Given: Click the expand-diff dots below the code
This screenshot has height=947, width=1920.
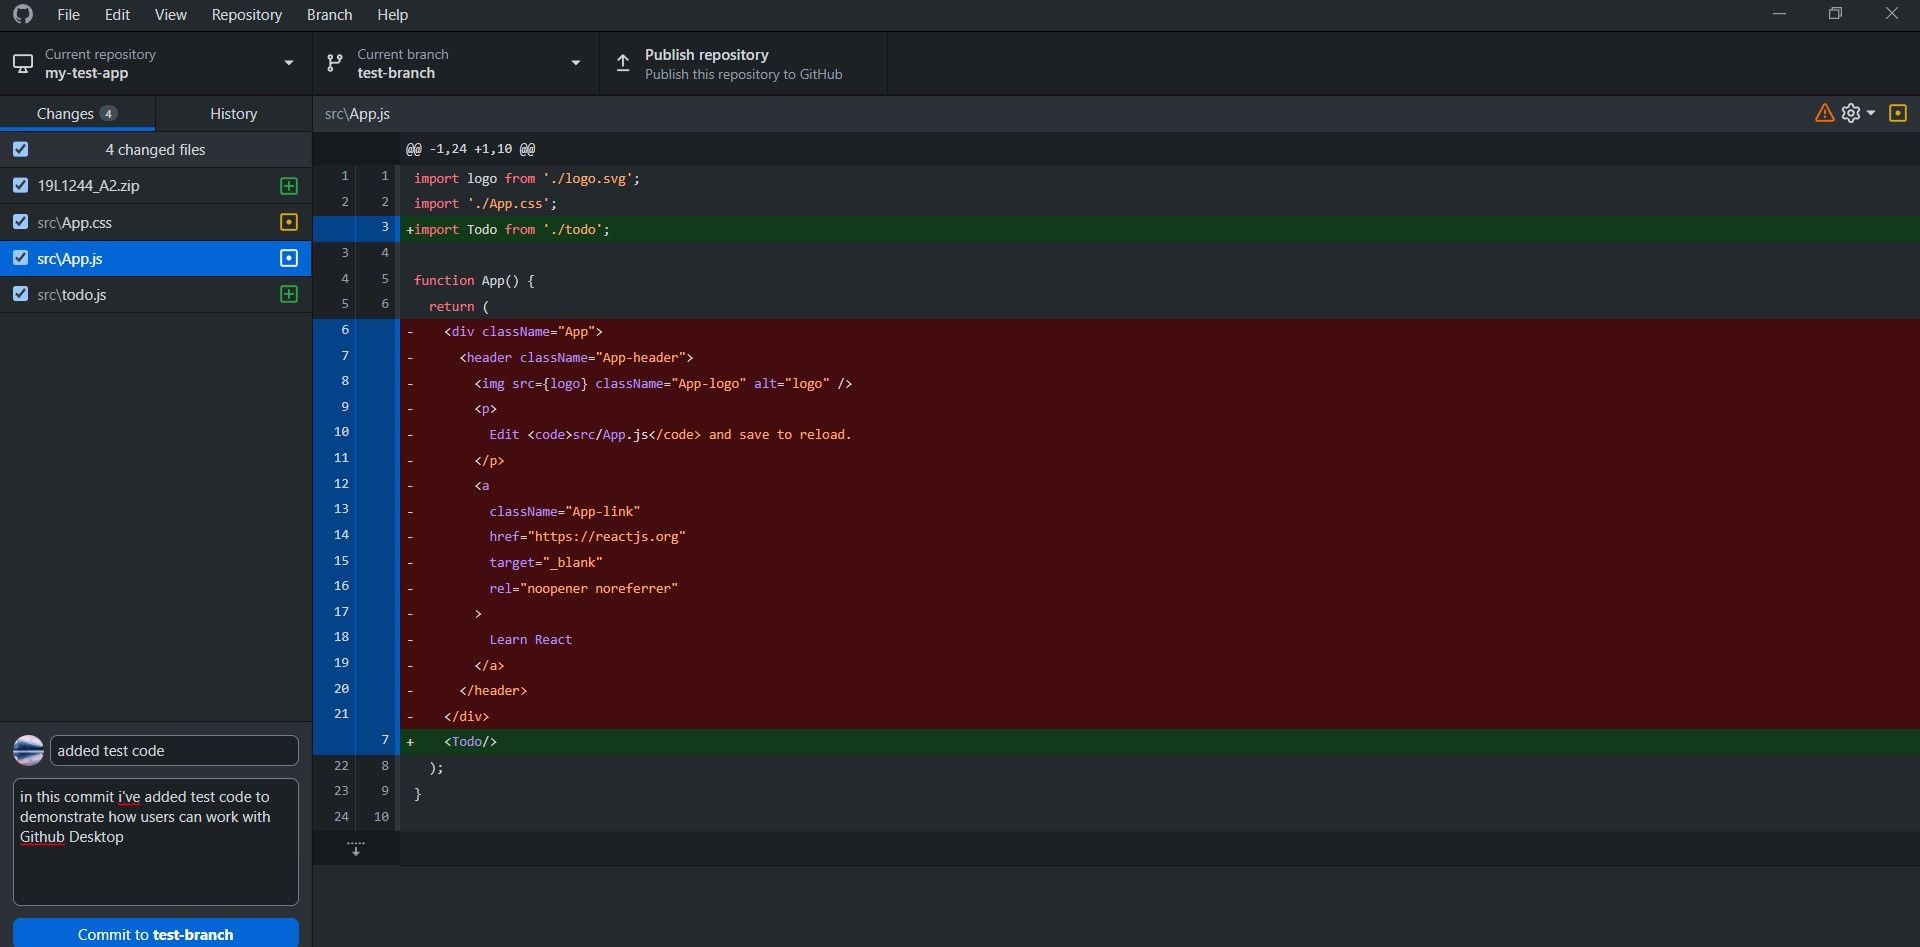Looking at the screenshot, I should pos(355,847).
